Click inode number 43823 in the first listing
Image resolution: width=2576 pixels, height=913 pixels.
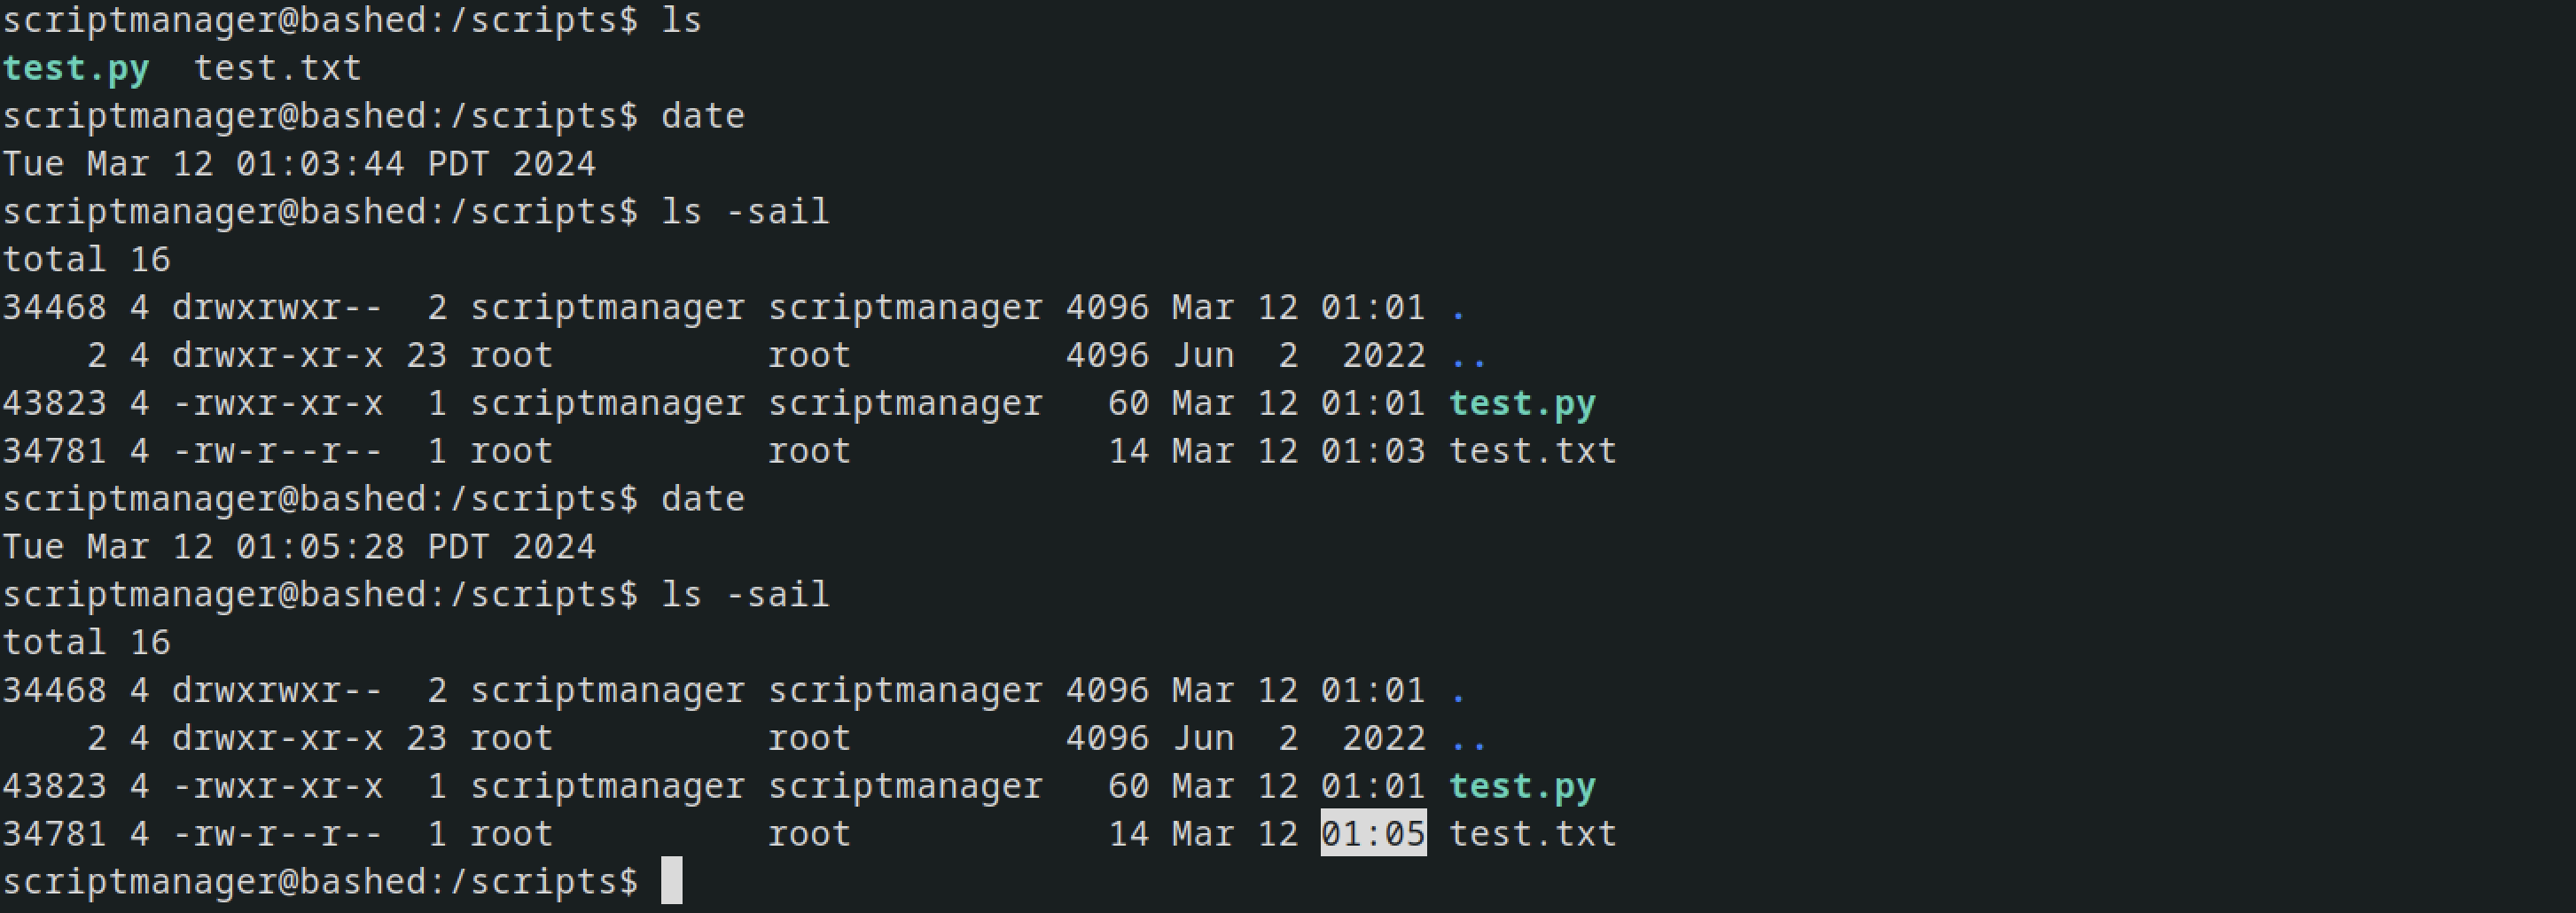point(54,403)
